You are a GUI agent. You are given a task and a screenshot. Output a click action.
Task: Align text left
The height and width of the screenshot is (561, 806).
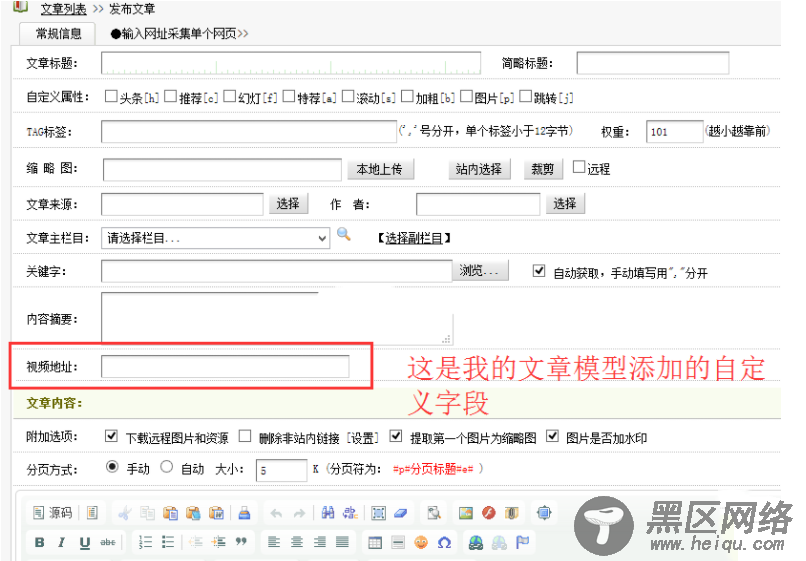coord(274,542)
